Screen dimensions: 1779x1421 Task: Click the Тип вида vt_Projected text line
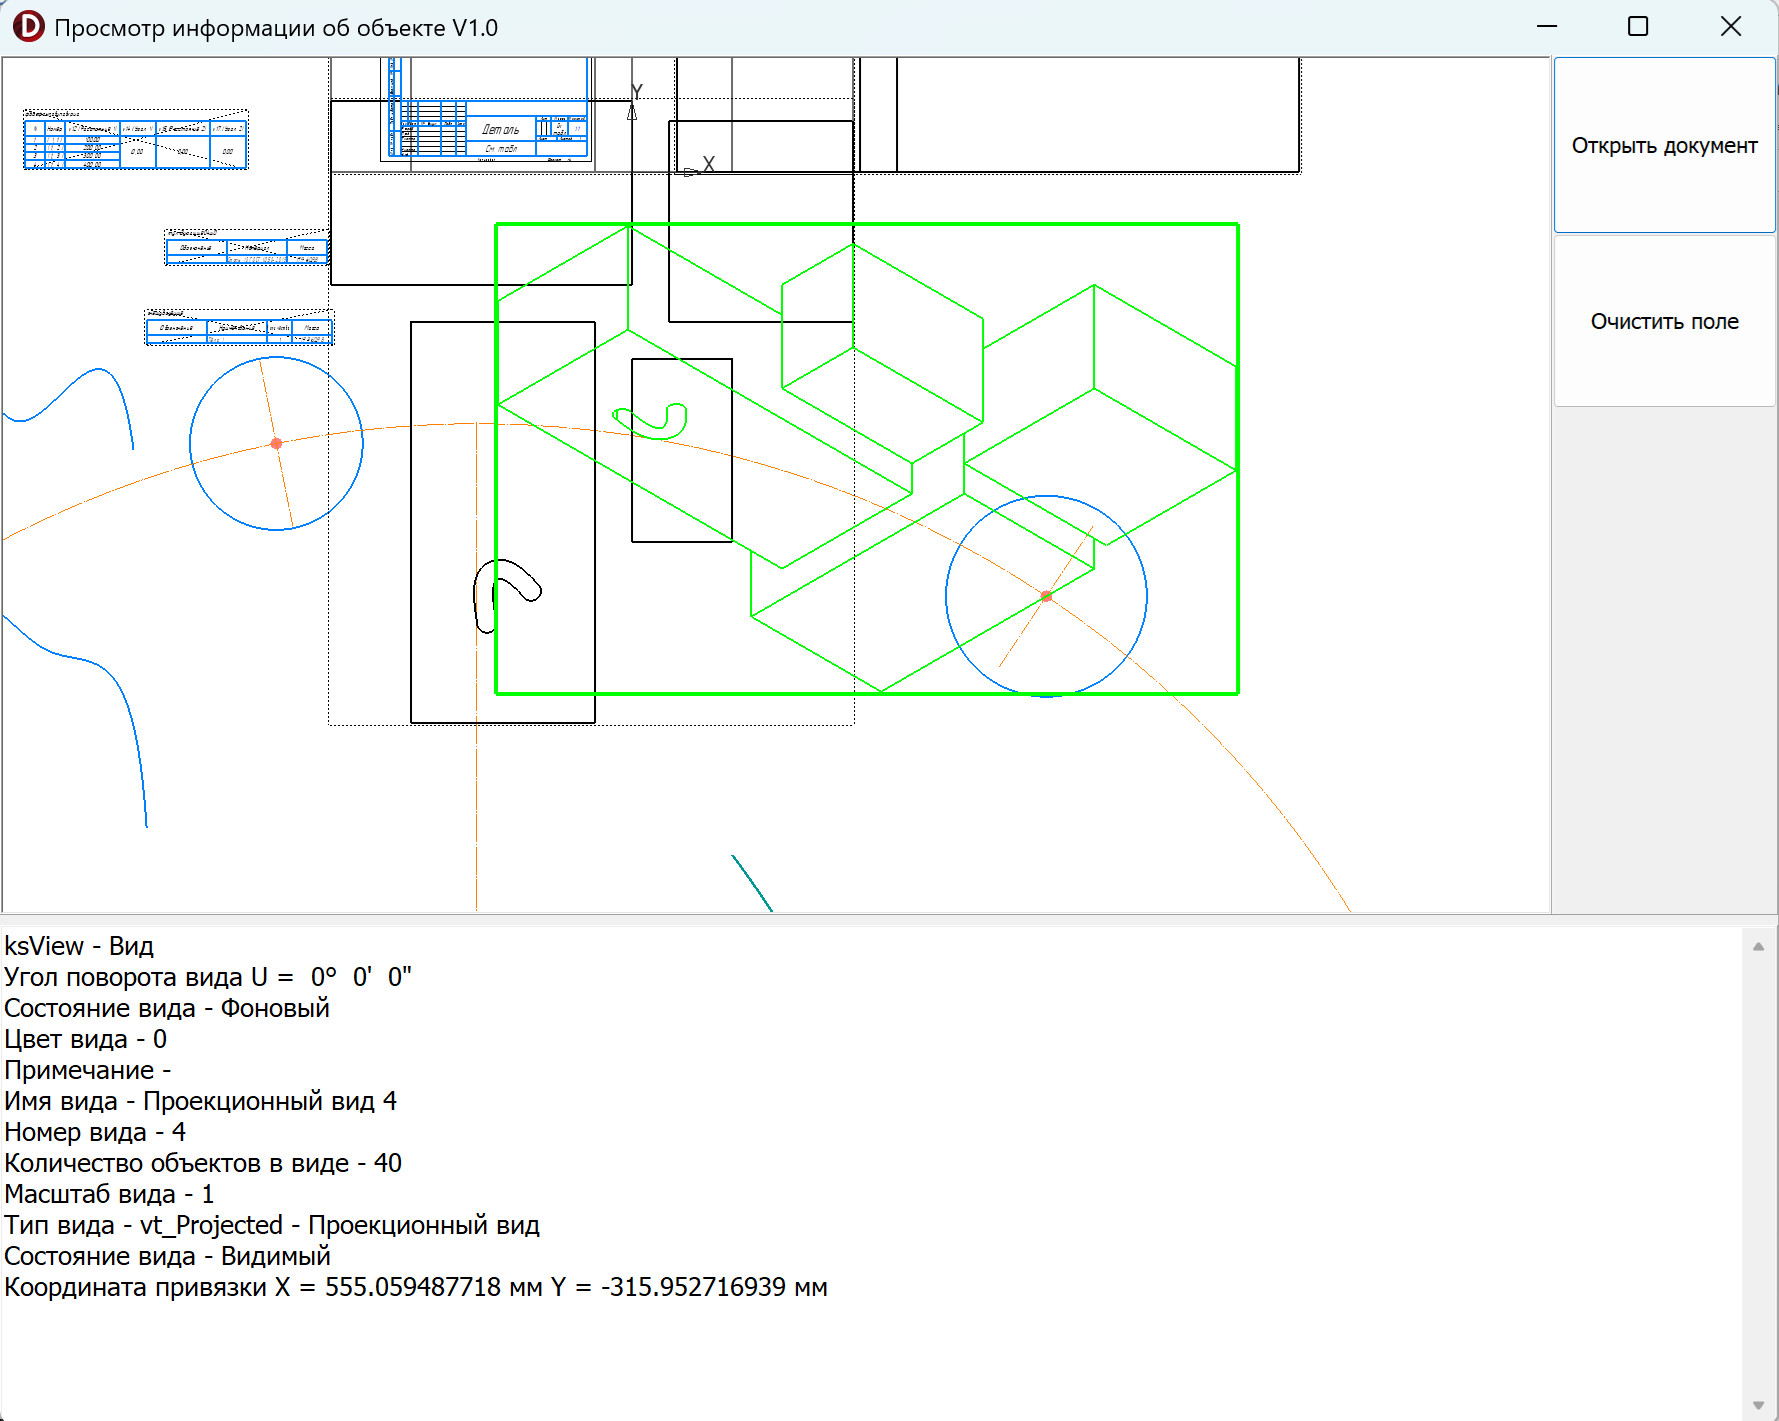pyautogui.click(x=272, y=1225)
